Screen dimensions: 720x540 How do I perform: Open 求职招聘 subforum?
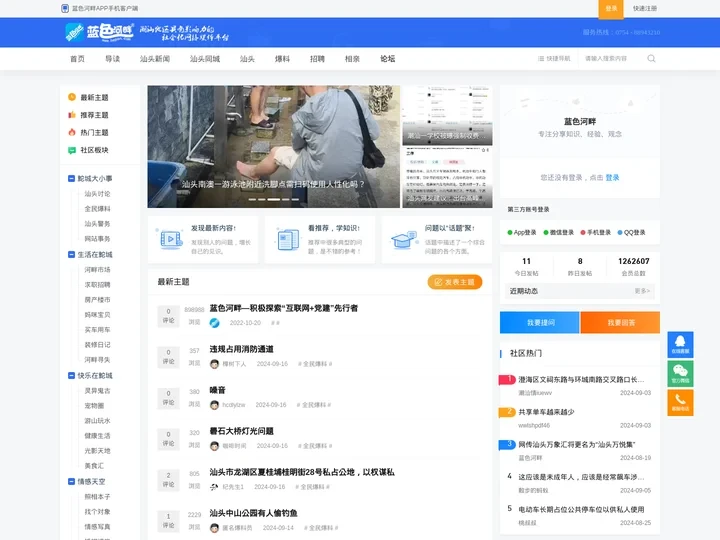(97, 285)
